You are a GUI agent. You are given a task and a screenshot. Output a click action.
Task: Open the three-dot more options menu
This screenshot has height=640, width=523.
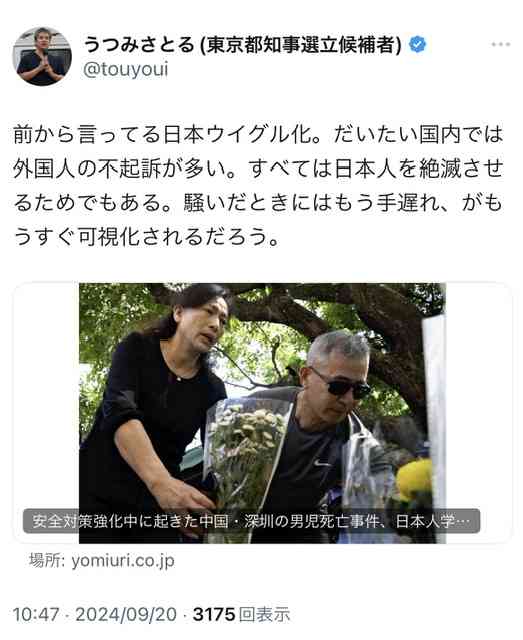pyautogui.click(x=500, y=44)
